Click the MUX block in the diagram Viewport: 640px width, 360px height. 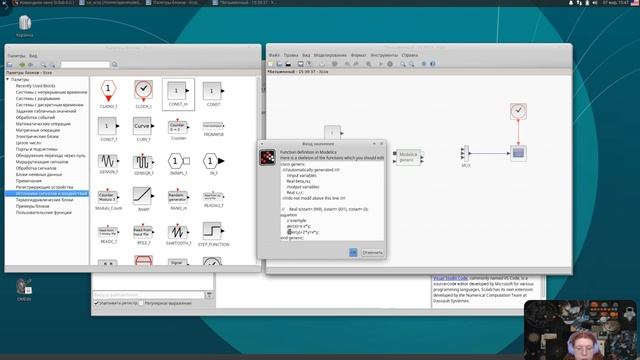[465, 154]
